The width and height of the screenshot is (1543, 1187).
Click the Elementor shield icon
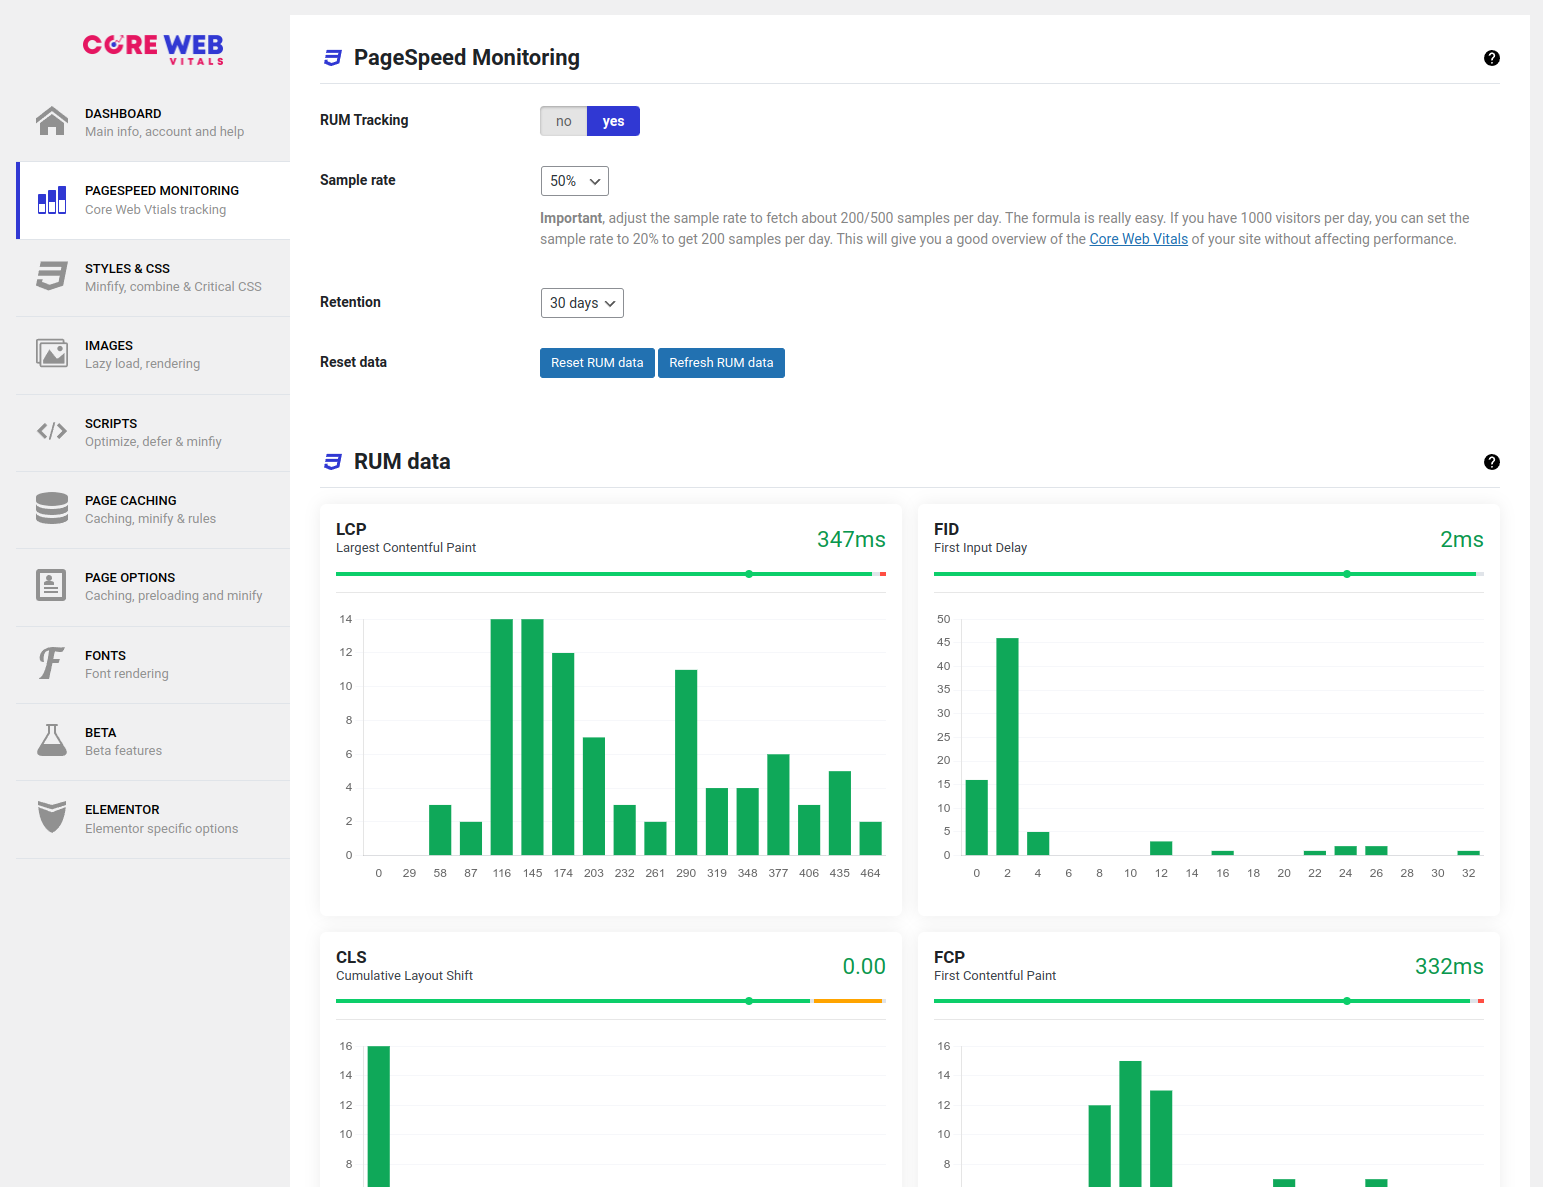pos(52,817)
